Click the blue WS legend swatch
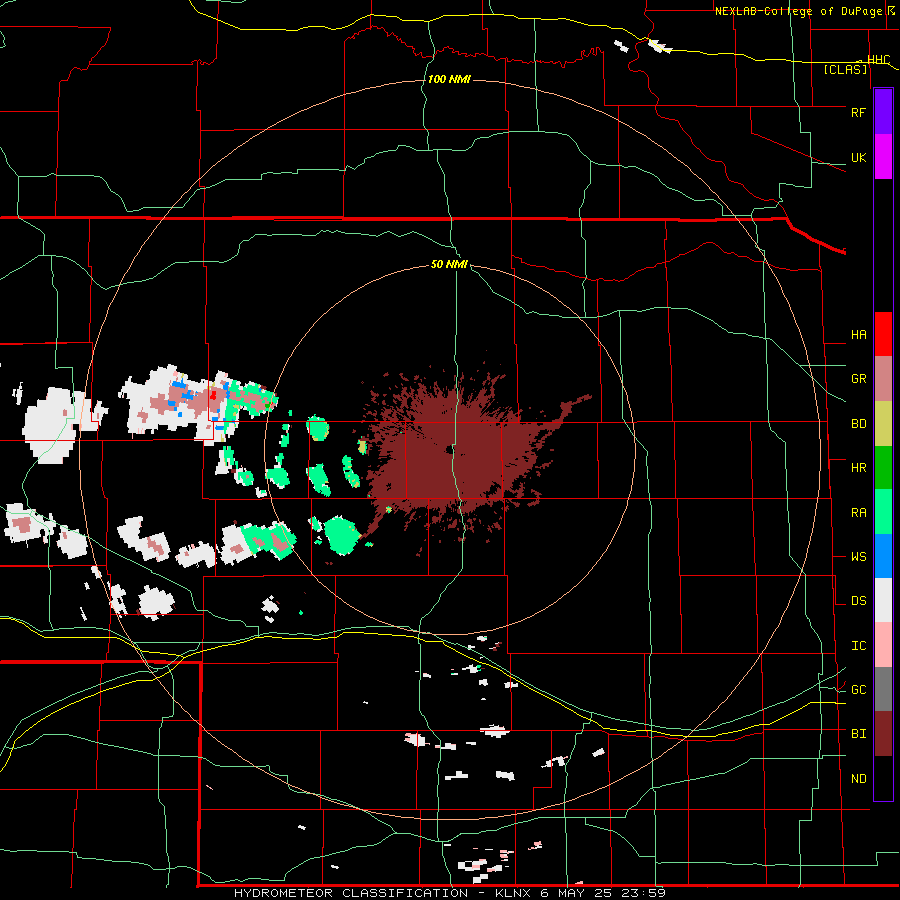Screen dimensions: 900x900 coord(883,556)
